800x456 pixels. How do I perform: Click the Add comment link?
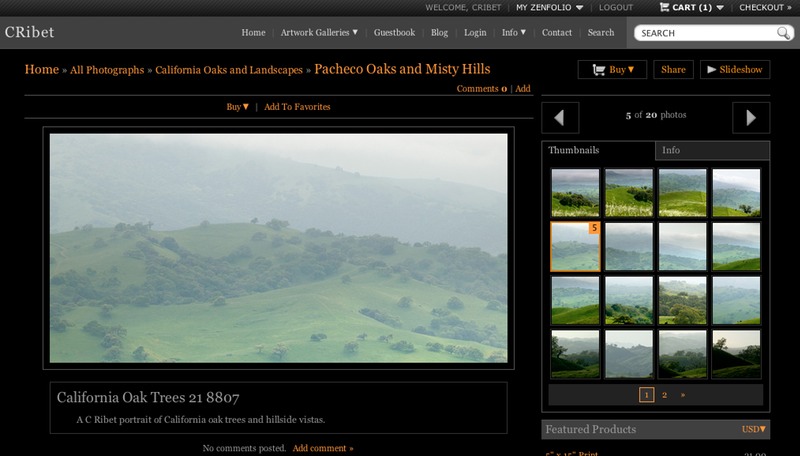click(322, 448)
